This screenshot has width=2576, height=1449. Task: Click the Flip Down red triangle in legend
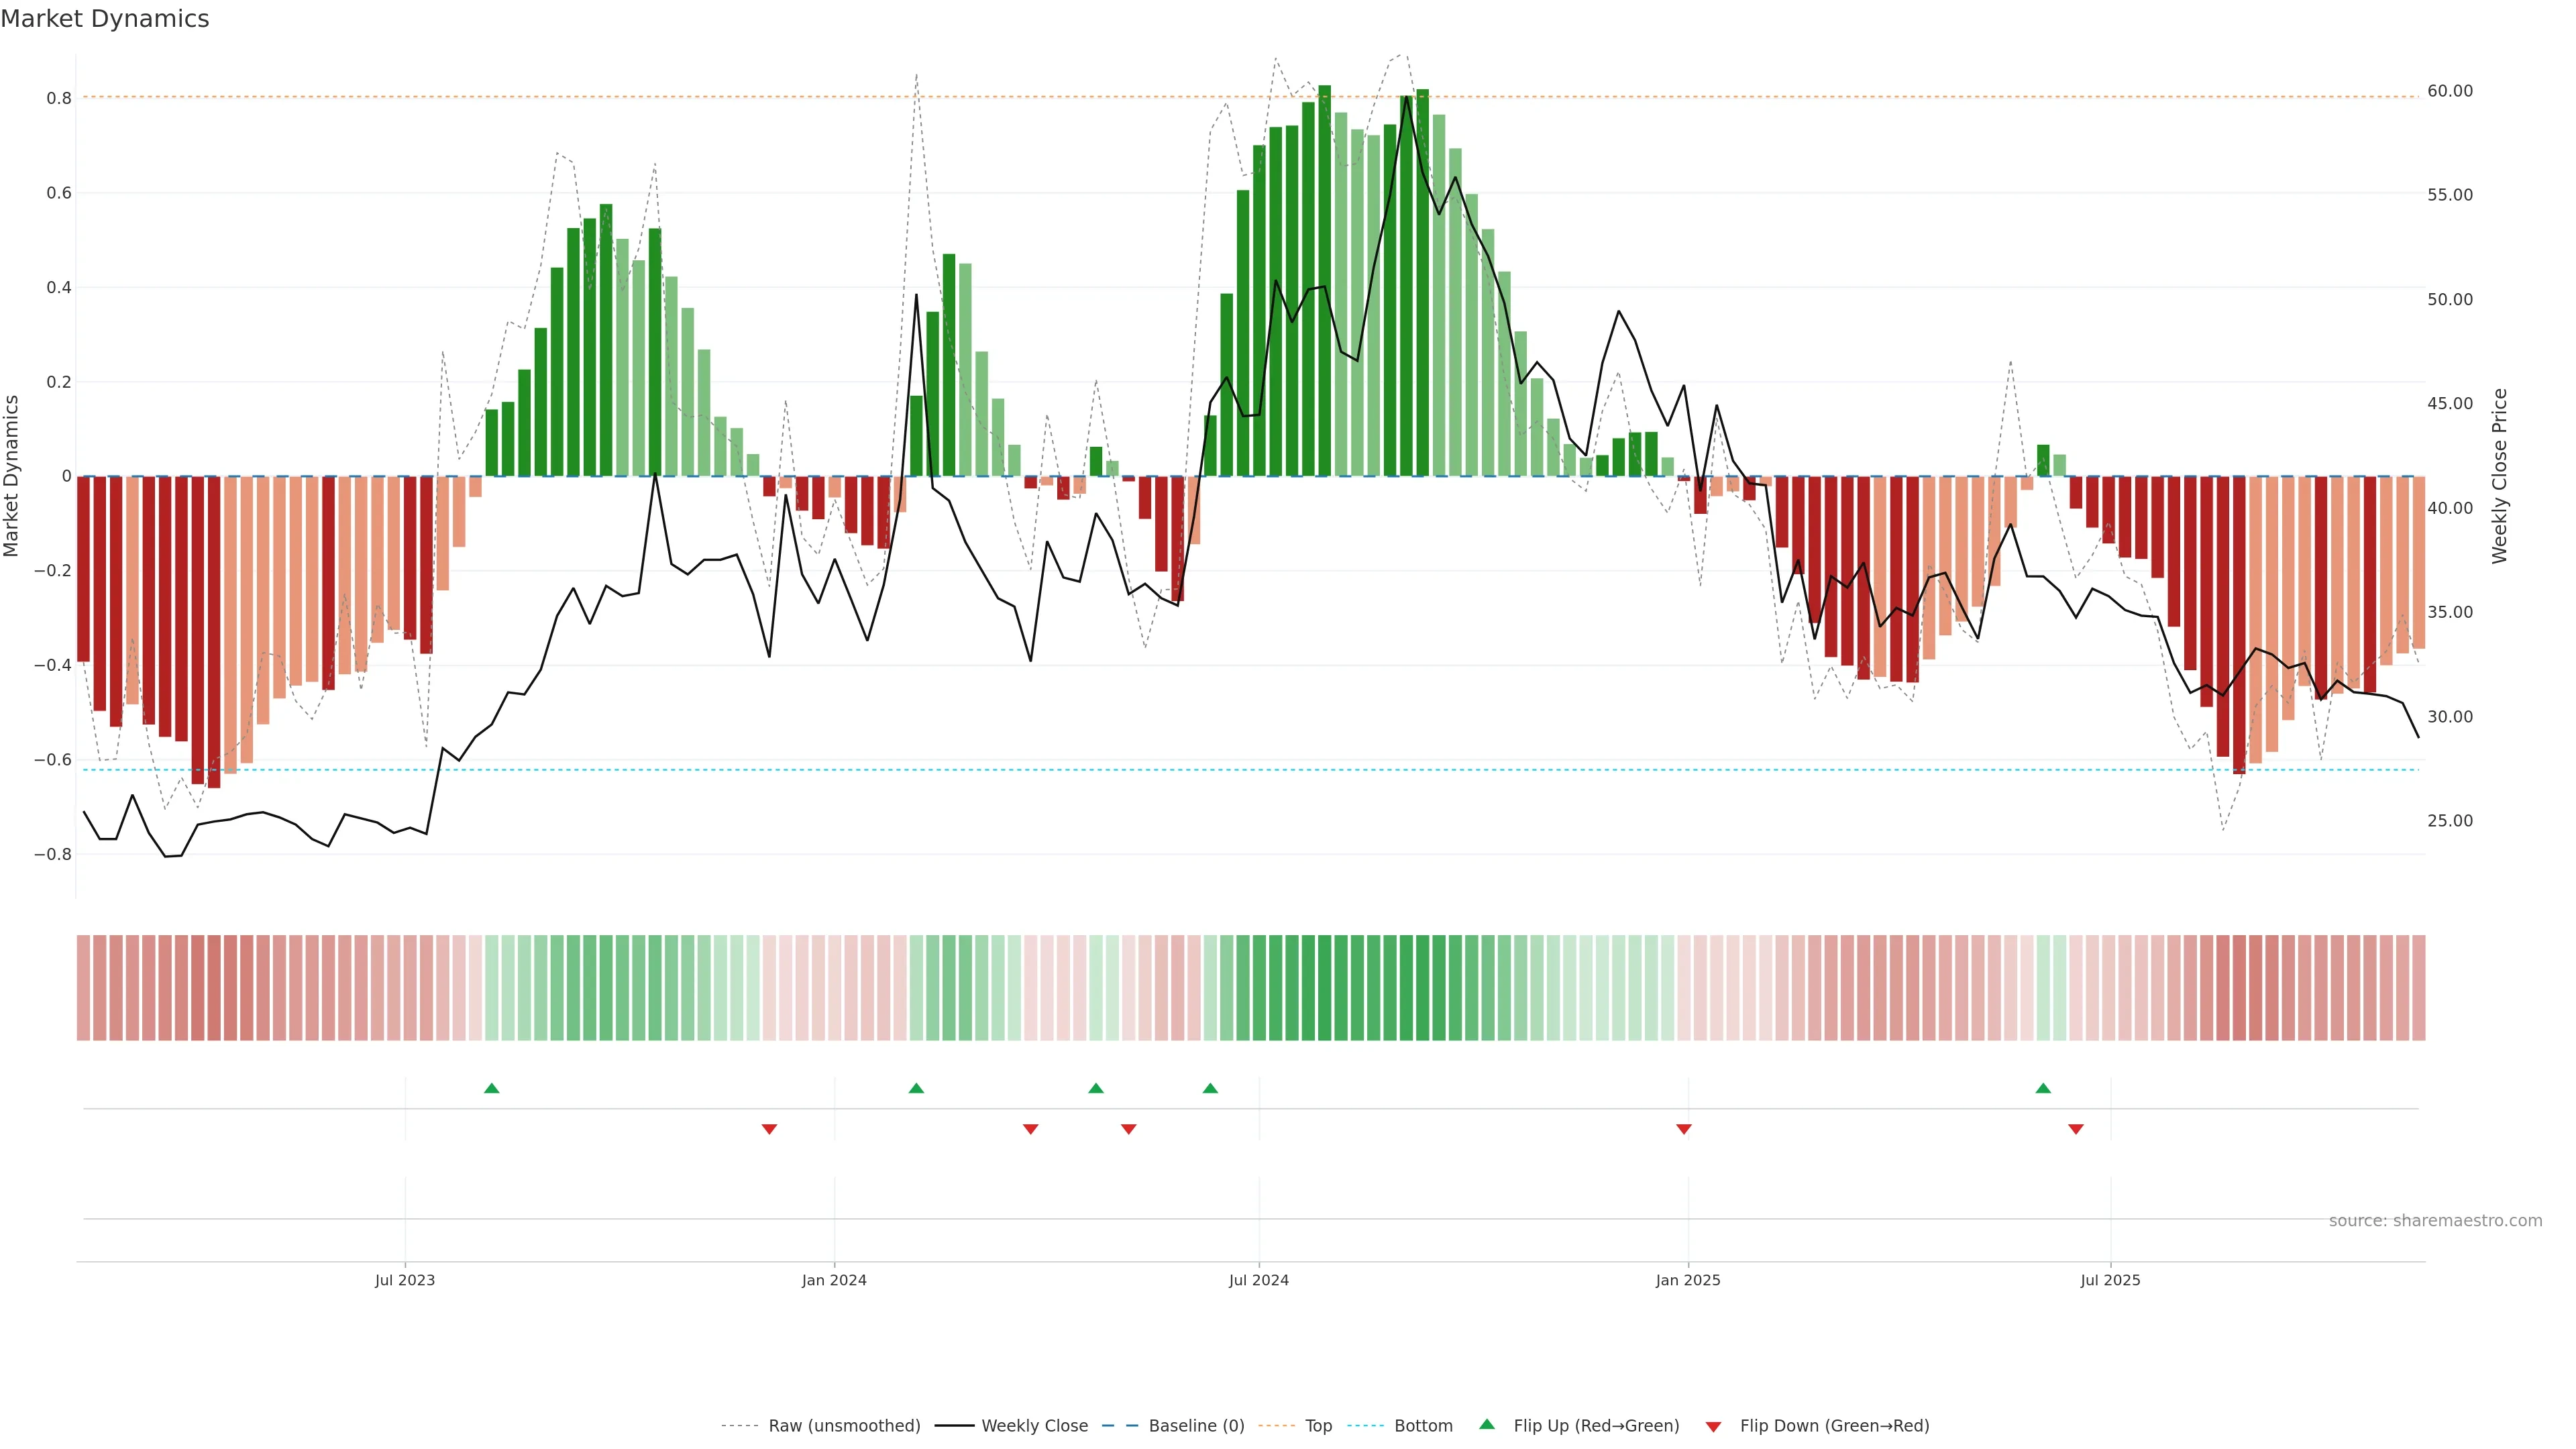1713,1426
